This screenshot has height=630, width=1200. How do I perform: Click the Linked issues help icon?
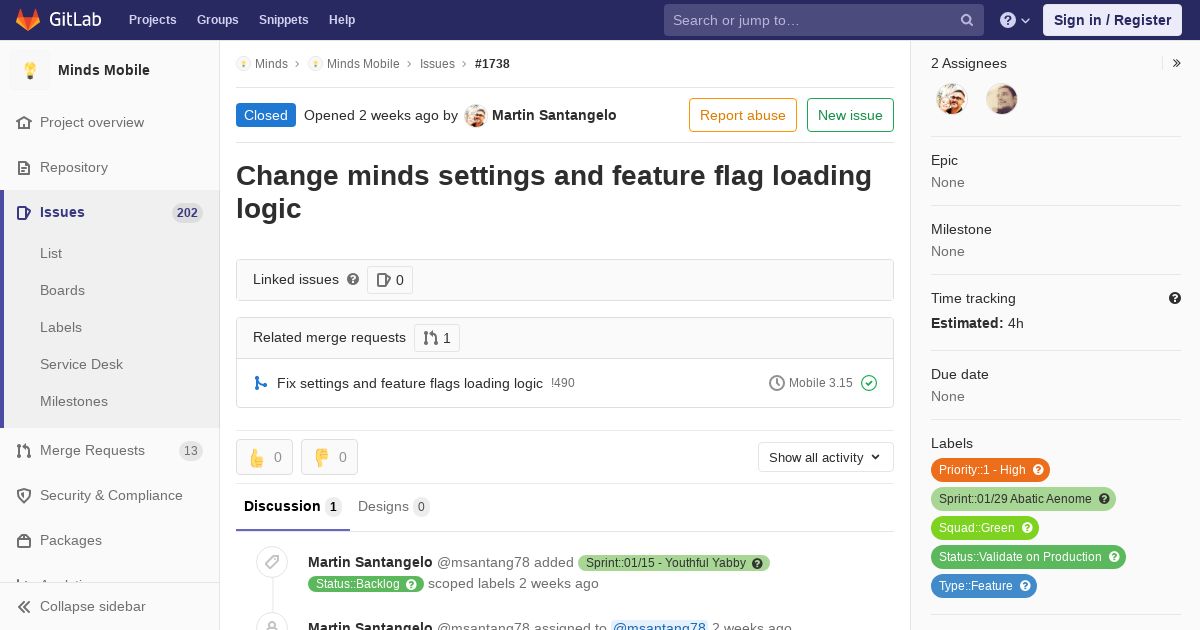[x=353, y=279]
